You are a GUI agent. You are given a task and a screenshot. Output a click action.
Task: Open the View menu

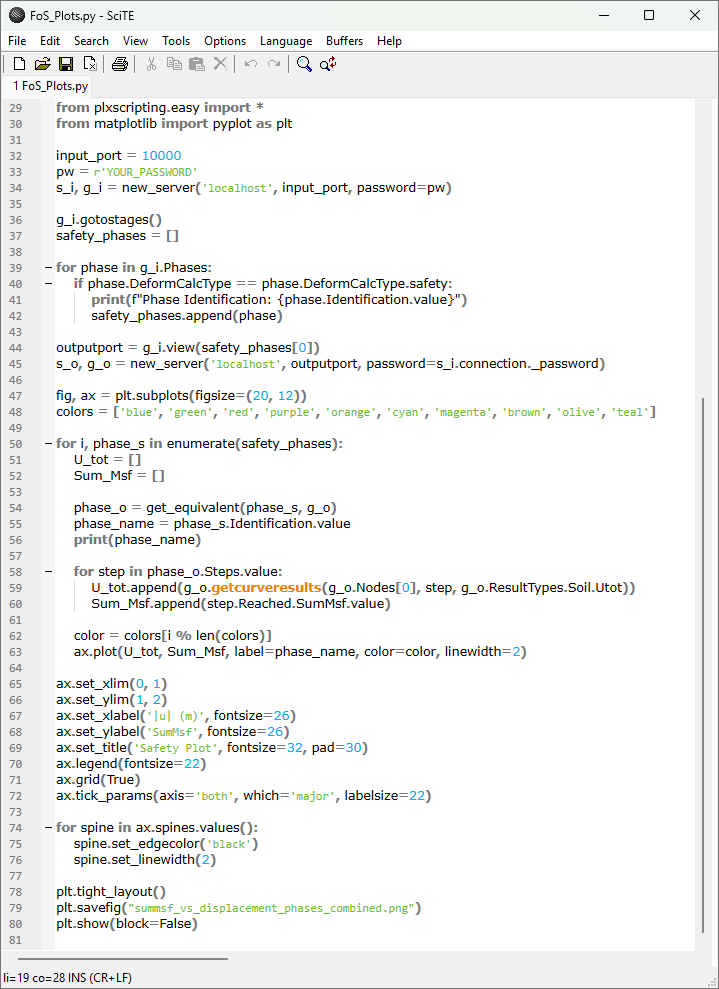[x=136, y=40]
